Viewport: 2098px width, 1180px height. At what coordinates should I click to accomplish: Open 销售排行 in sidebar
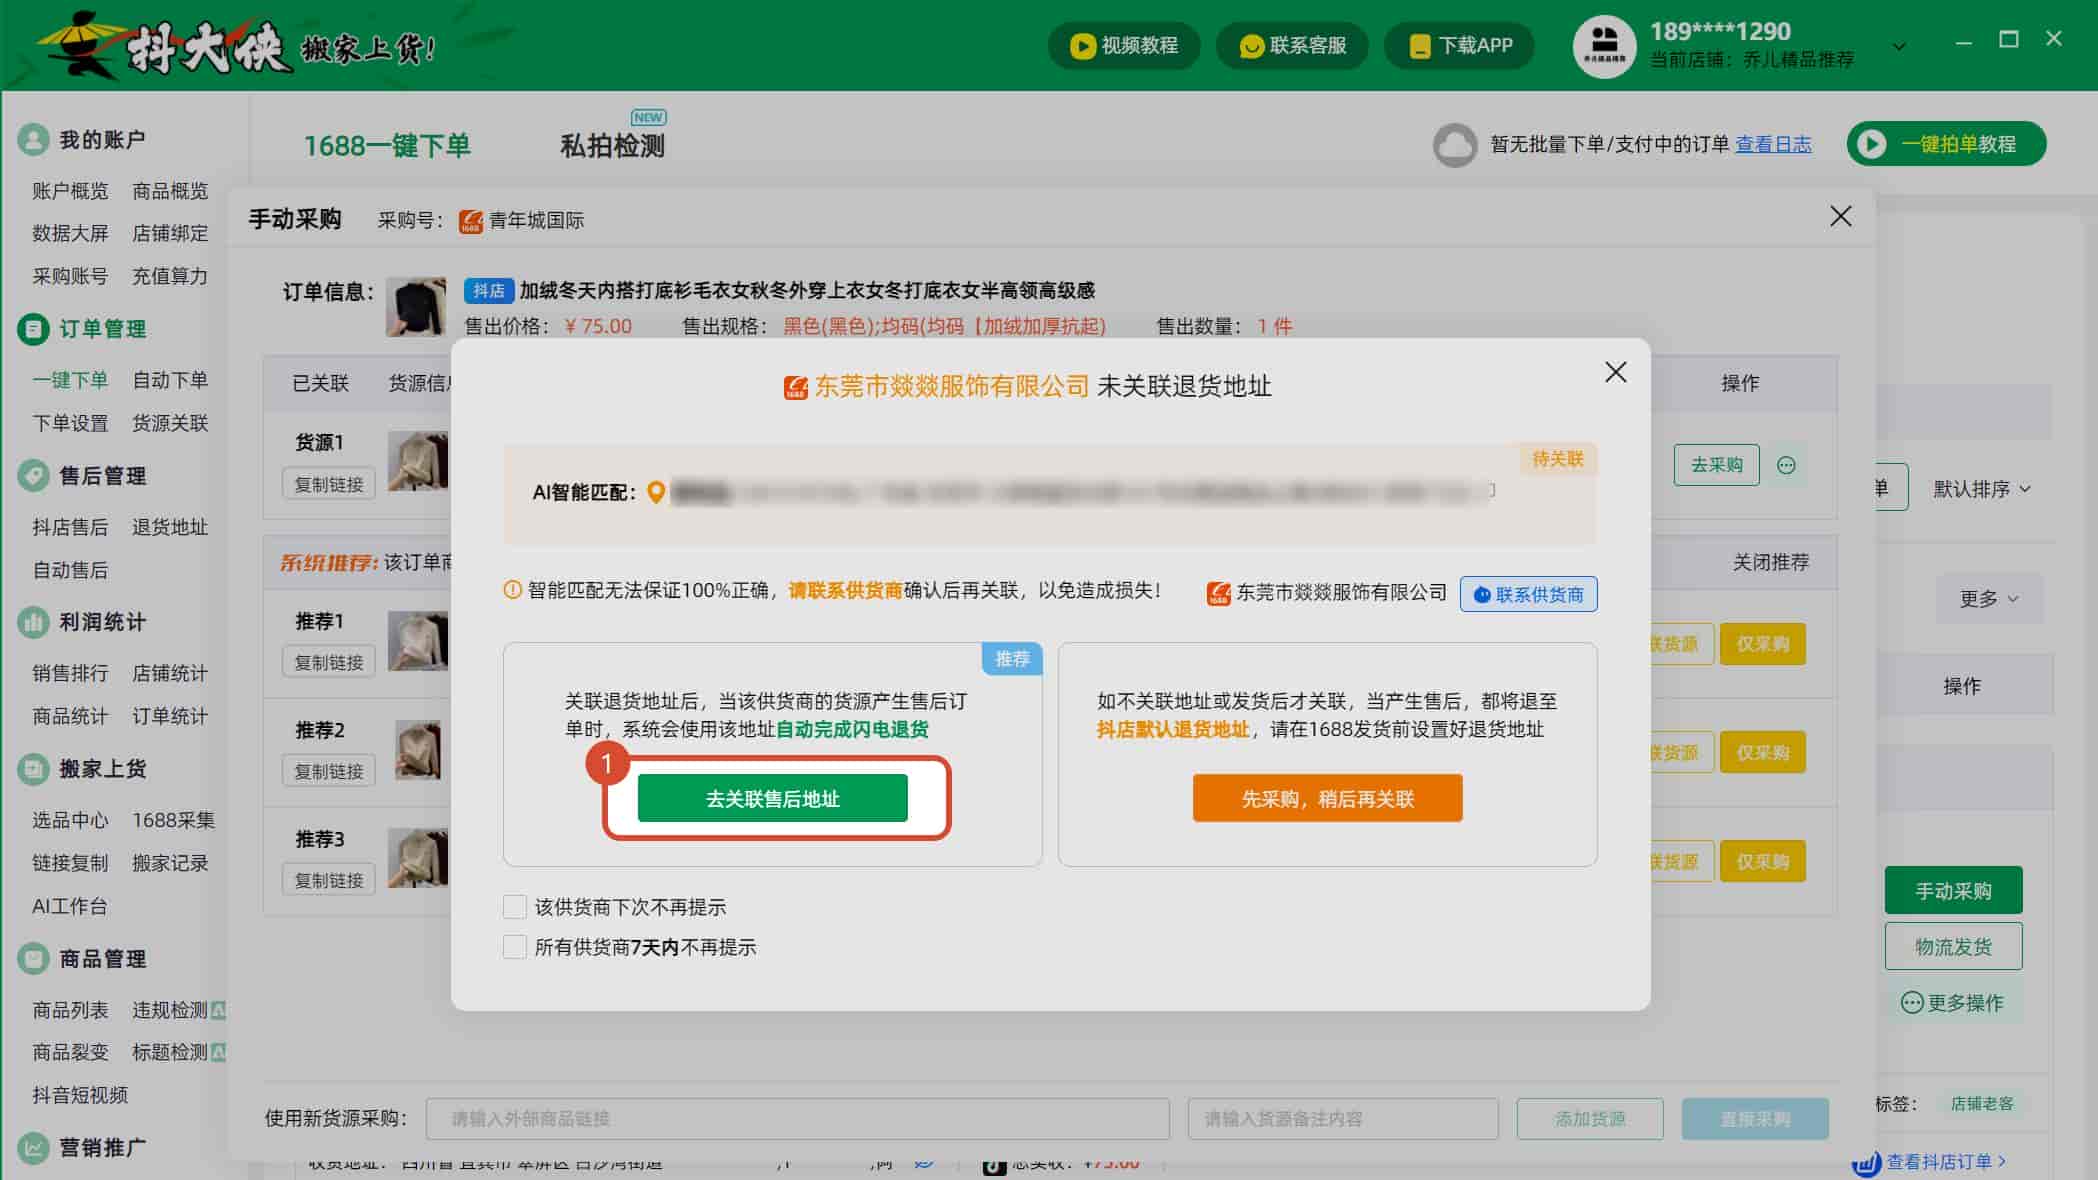(x=70, y=673)
